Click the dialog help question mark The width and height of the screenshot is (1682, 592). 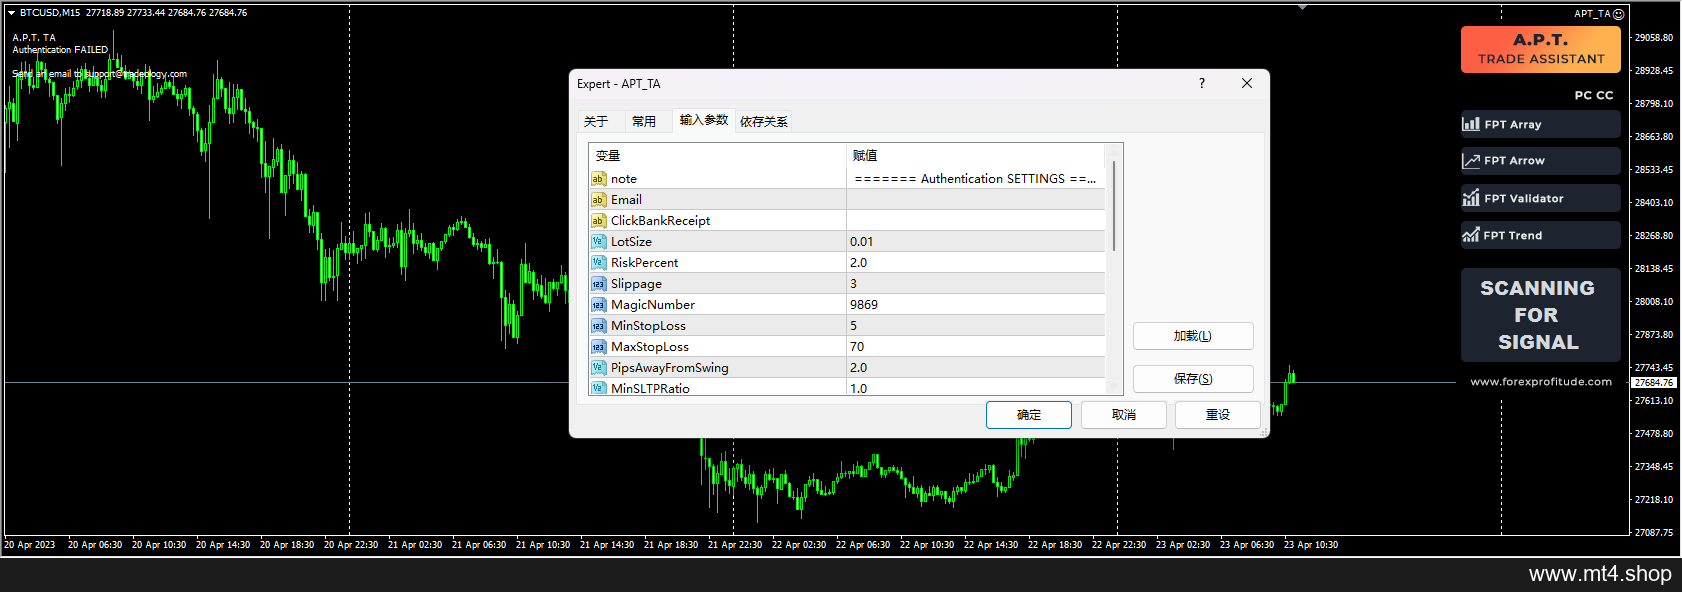point(1202,83)
